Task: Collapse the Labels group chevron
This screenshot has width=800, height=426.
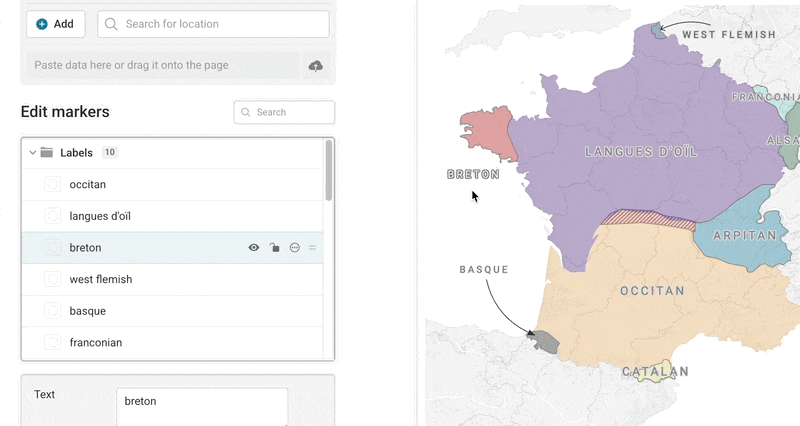Action: pos(33,153)
